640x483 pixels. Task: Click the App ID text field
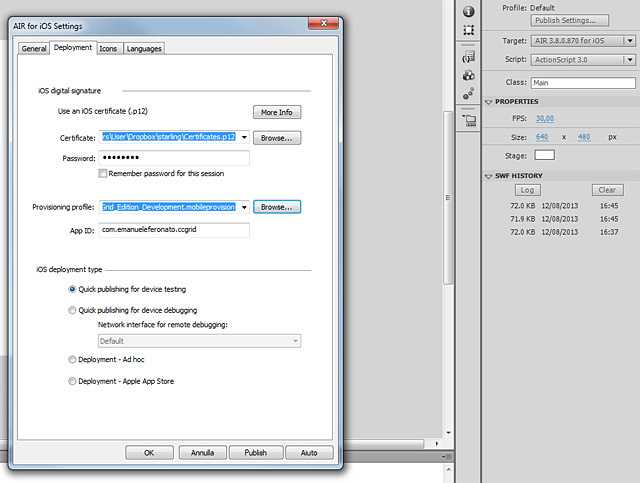tap(174, 230)
